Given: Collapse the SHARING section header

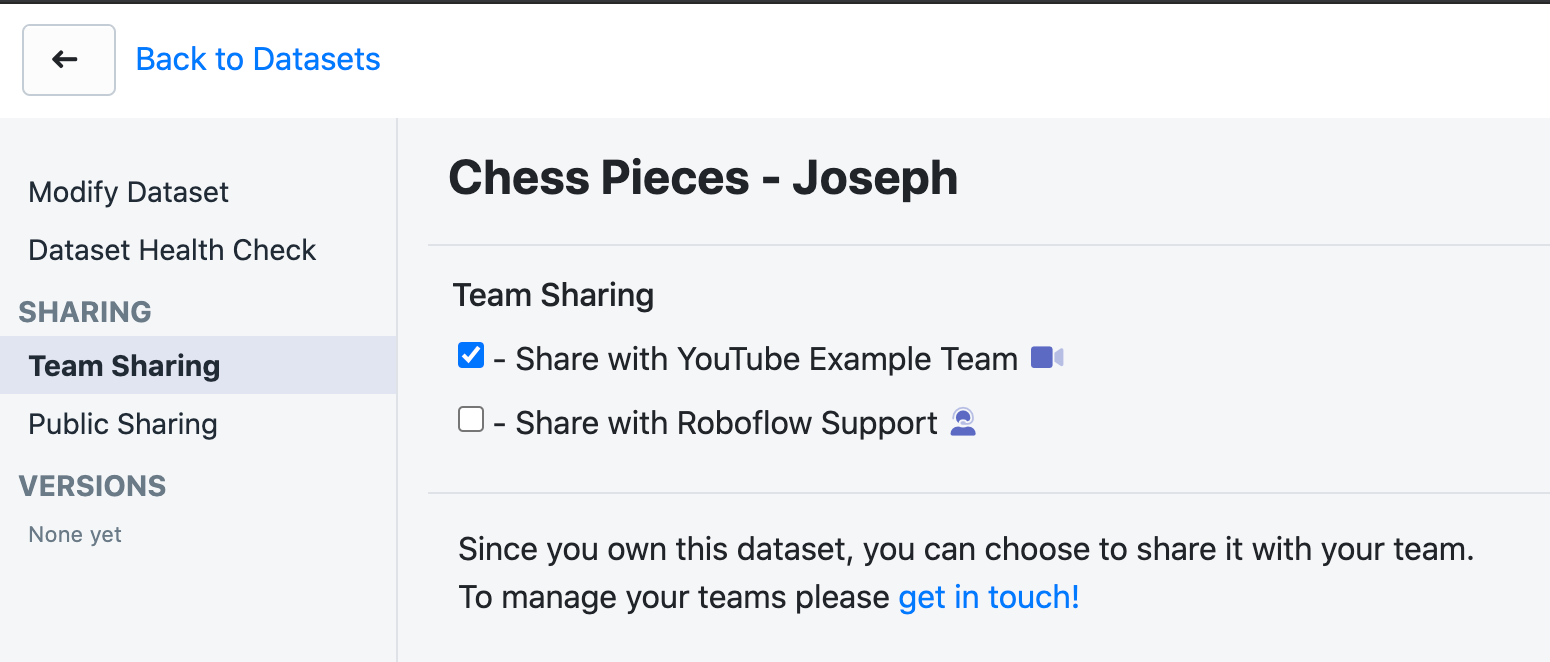Looking at the screenshot, I should (84, 312).
